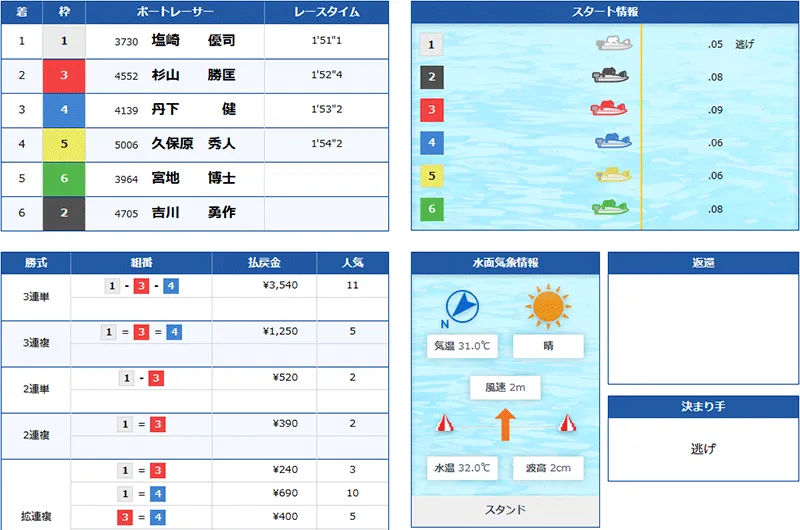
Task: Open racer 杉山 勝匡 profile link
Action: 193,75
